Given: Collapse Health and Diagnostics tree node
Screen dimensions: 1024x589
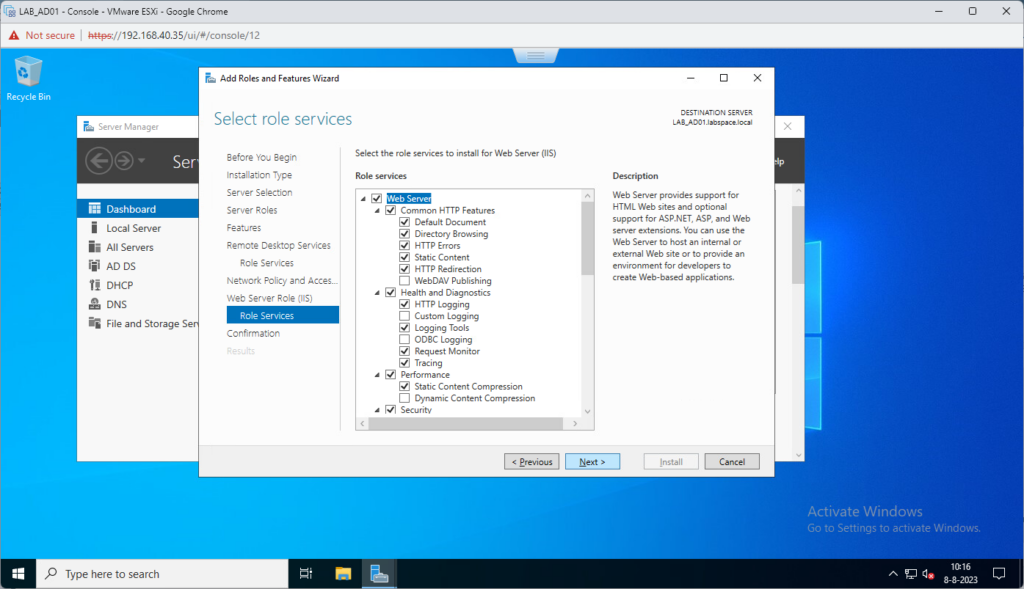Looking at the screenshot, I should tap(377, 293).
